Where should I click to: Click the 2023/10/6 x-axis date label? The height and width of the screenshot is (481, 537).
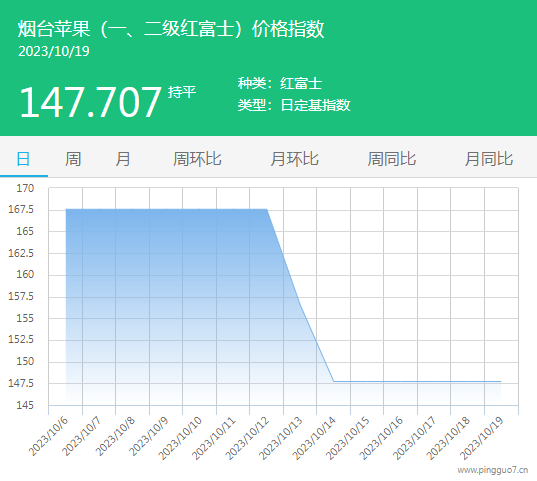(x=48, y=436)
